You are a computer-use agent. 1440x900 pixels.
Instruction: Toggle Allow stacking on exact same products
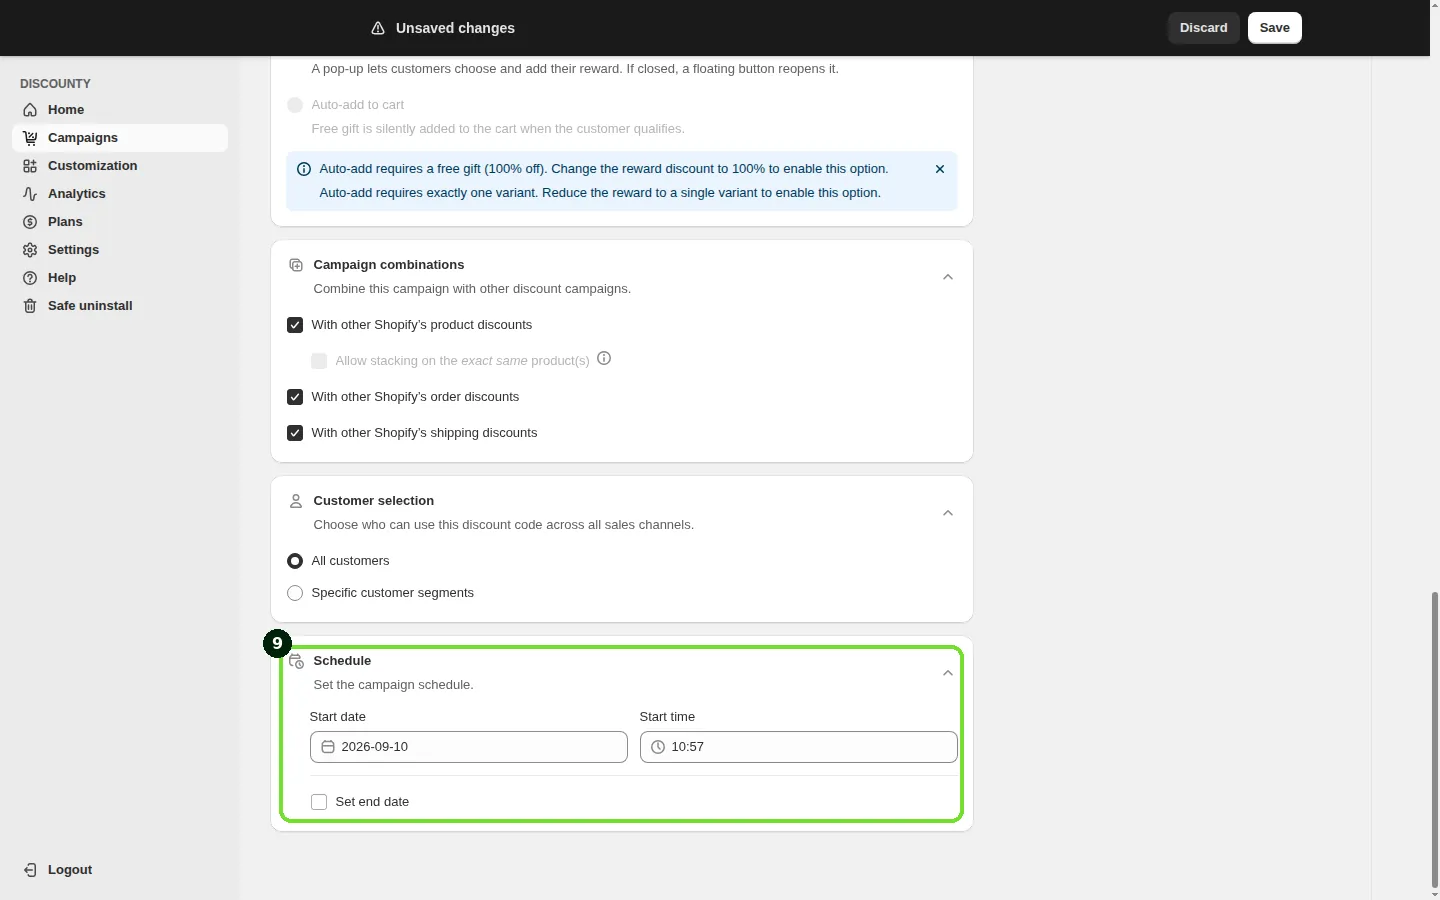(319, 361)
